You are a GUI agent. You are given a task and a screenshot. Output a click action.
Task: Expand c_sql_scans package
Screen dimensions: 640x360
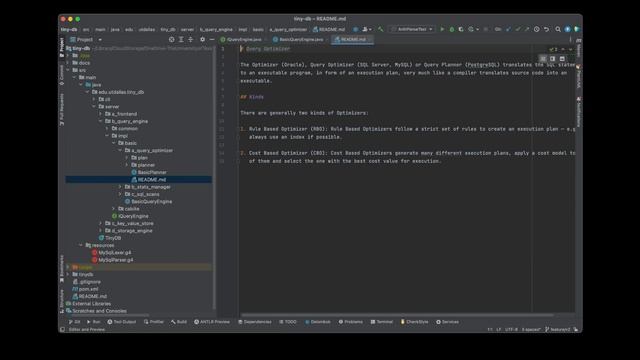point(120,194)
